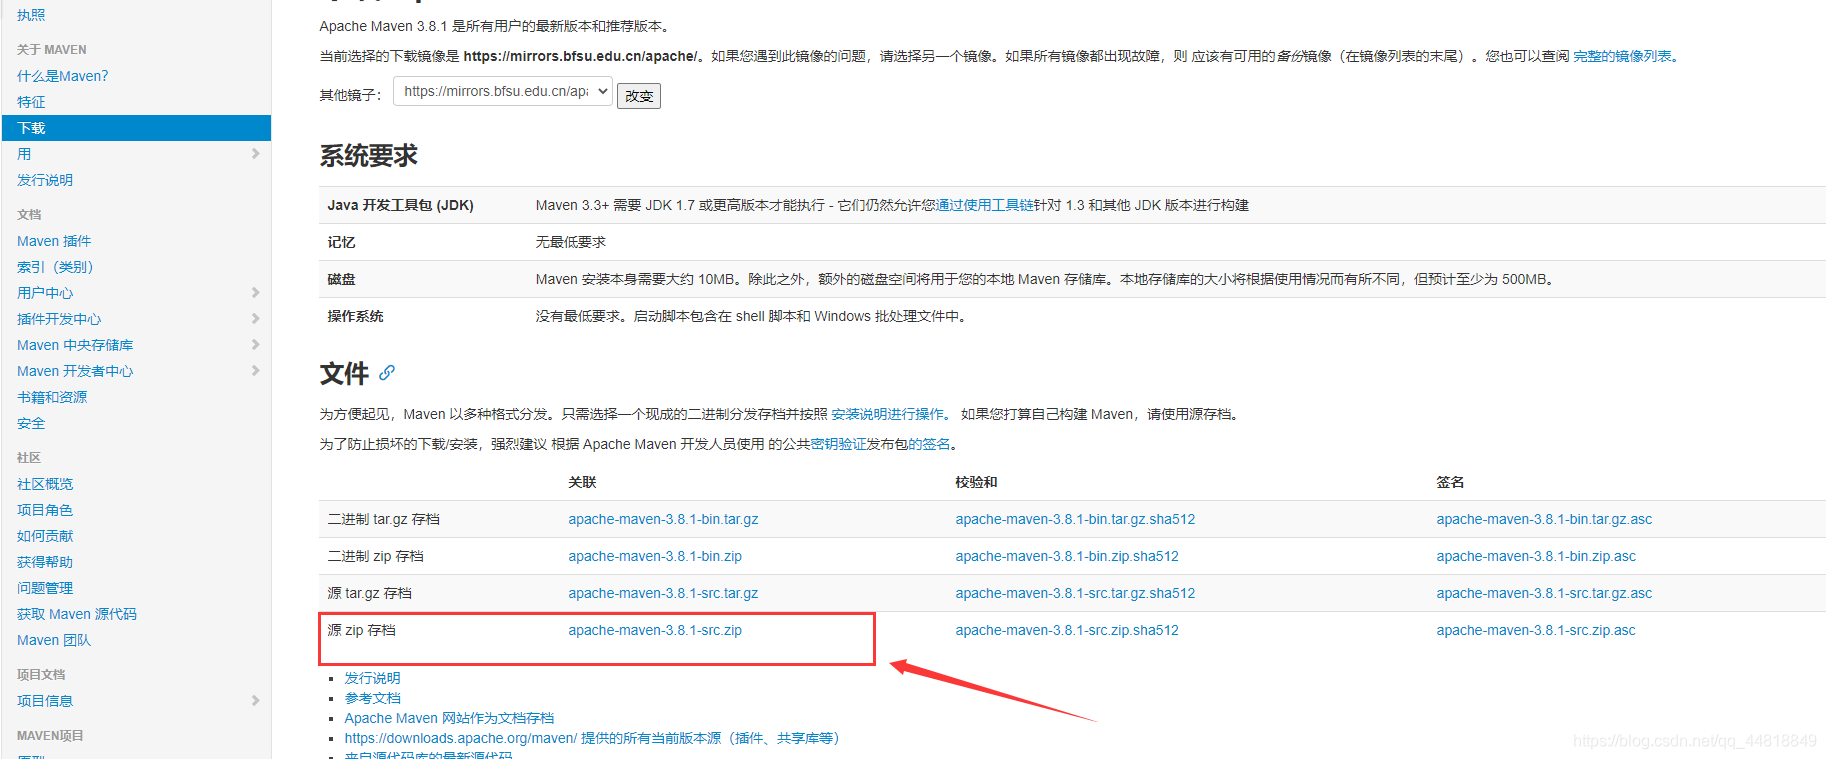
Task: Follow the 通过使用工具链 link
Action: pos(984,205)
